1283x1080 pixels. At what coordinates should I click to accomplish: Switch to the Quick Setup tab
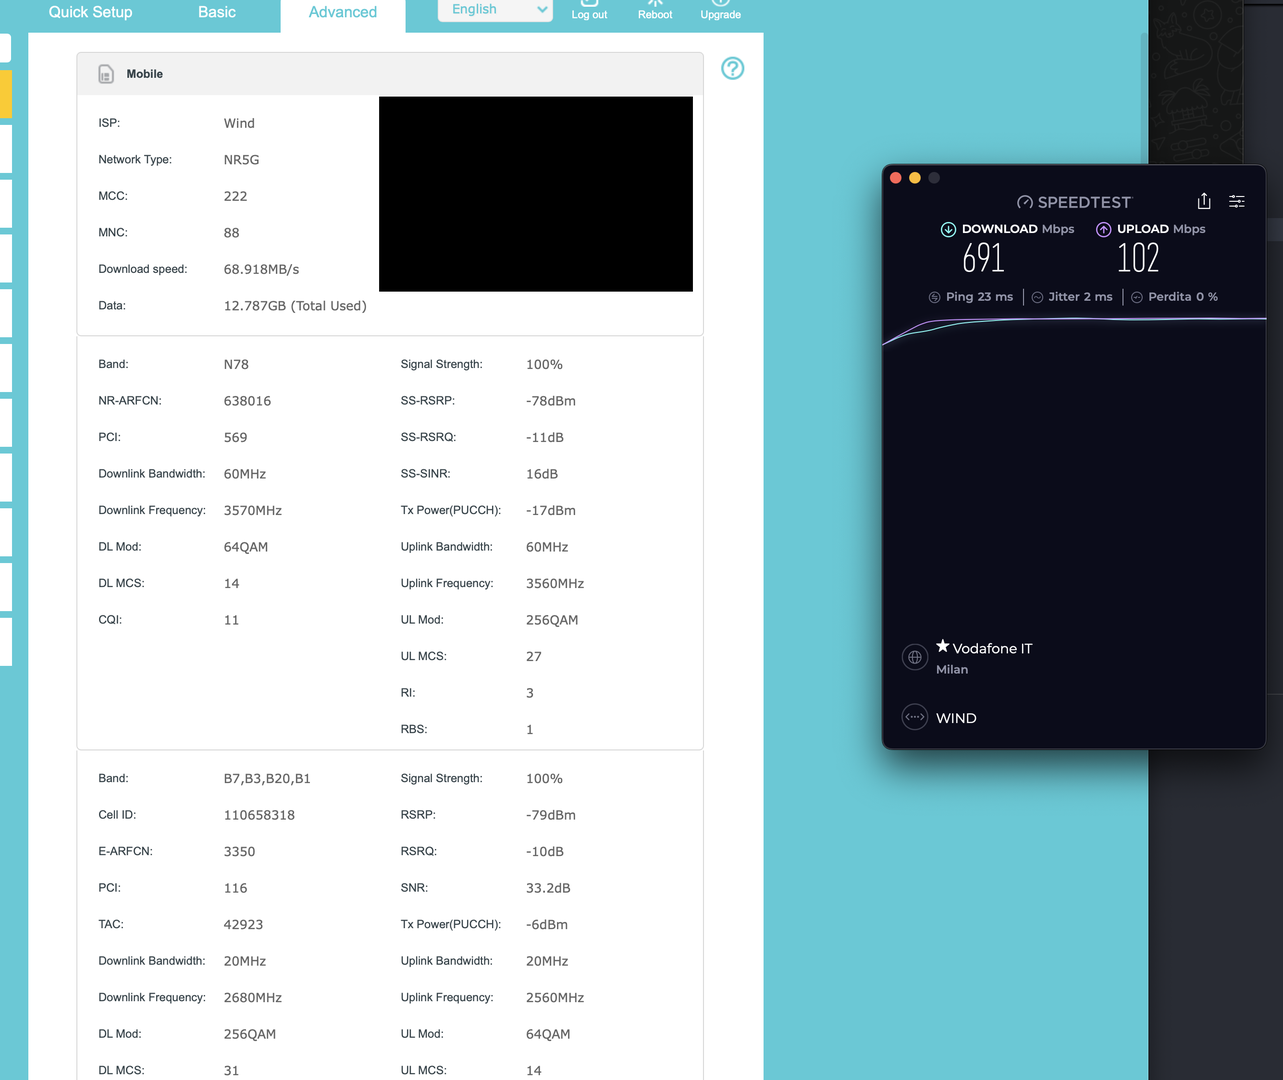[90, 12]
